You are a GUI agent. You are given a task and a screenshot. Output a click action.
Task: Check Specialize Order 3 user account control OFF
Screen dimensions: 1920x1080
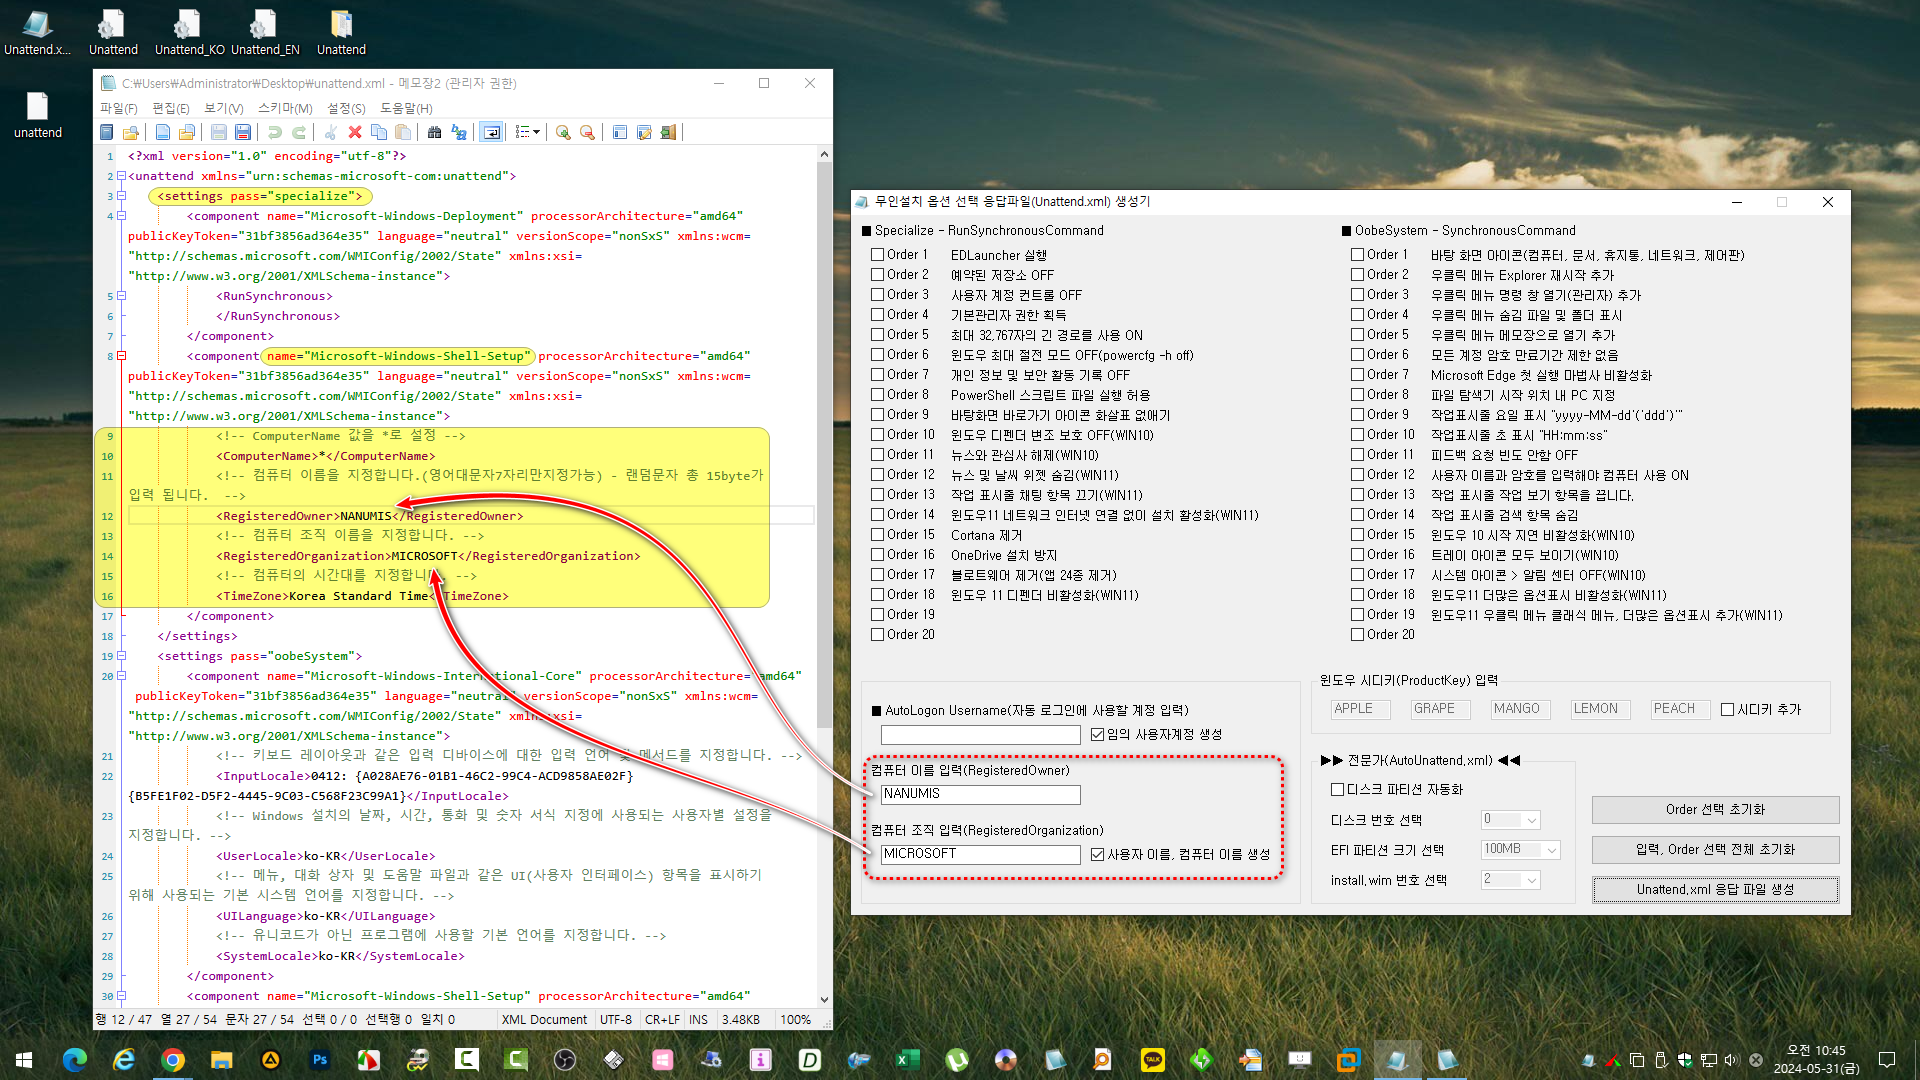tap(877, 295)
